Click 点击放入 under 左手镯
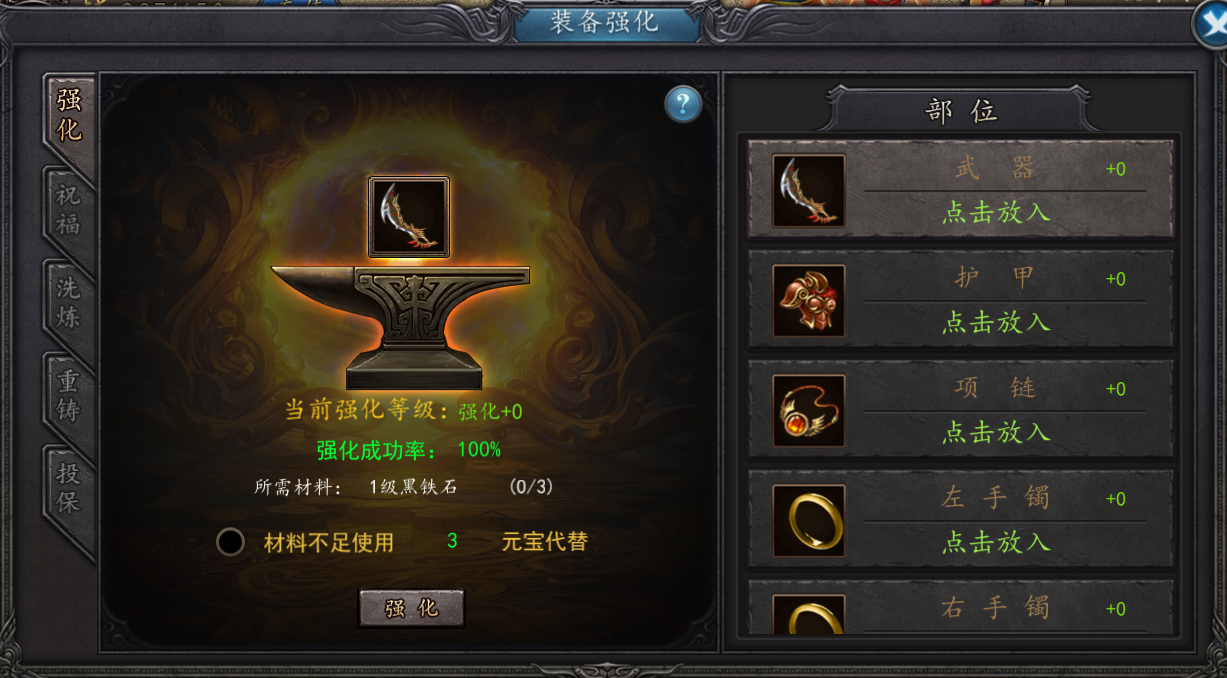 [996, 542]
